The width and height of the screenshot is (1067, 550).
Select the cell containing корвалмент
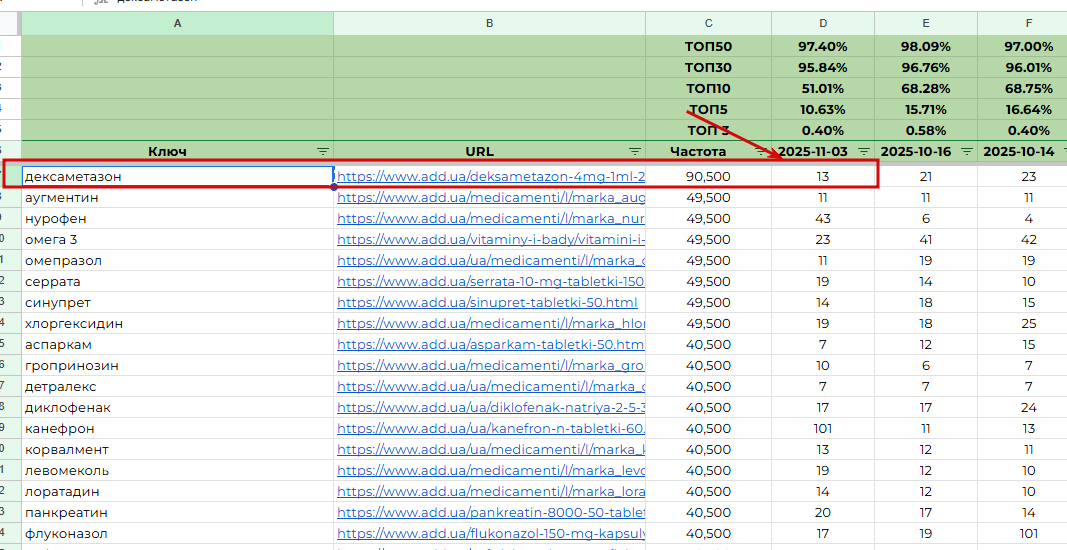tap(178, 450)
